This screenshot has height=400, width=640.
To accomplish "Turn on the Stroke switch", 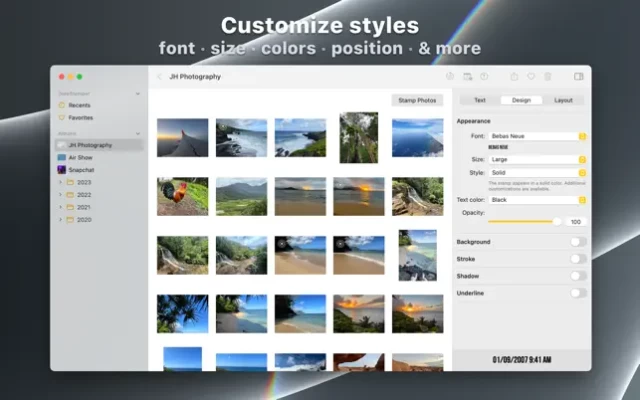I will click(577, 259).
